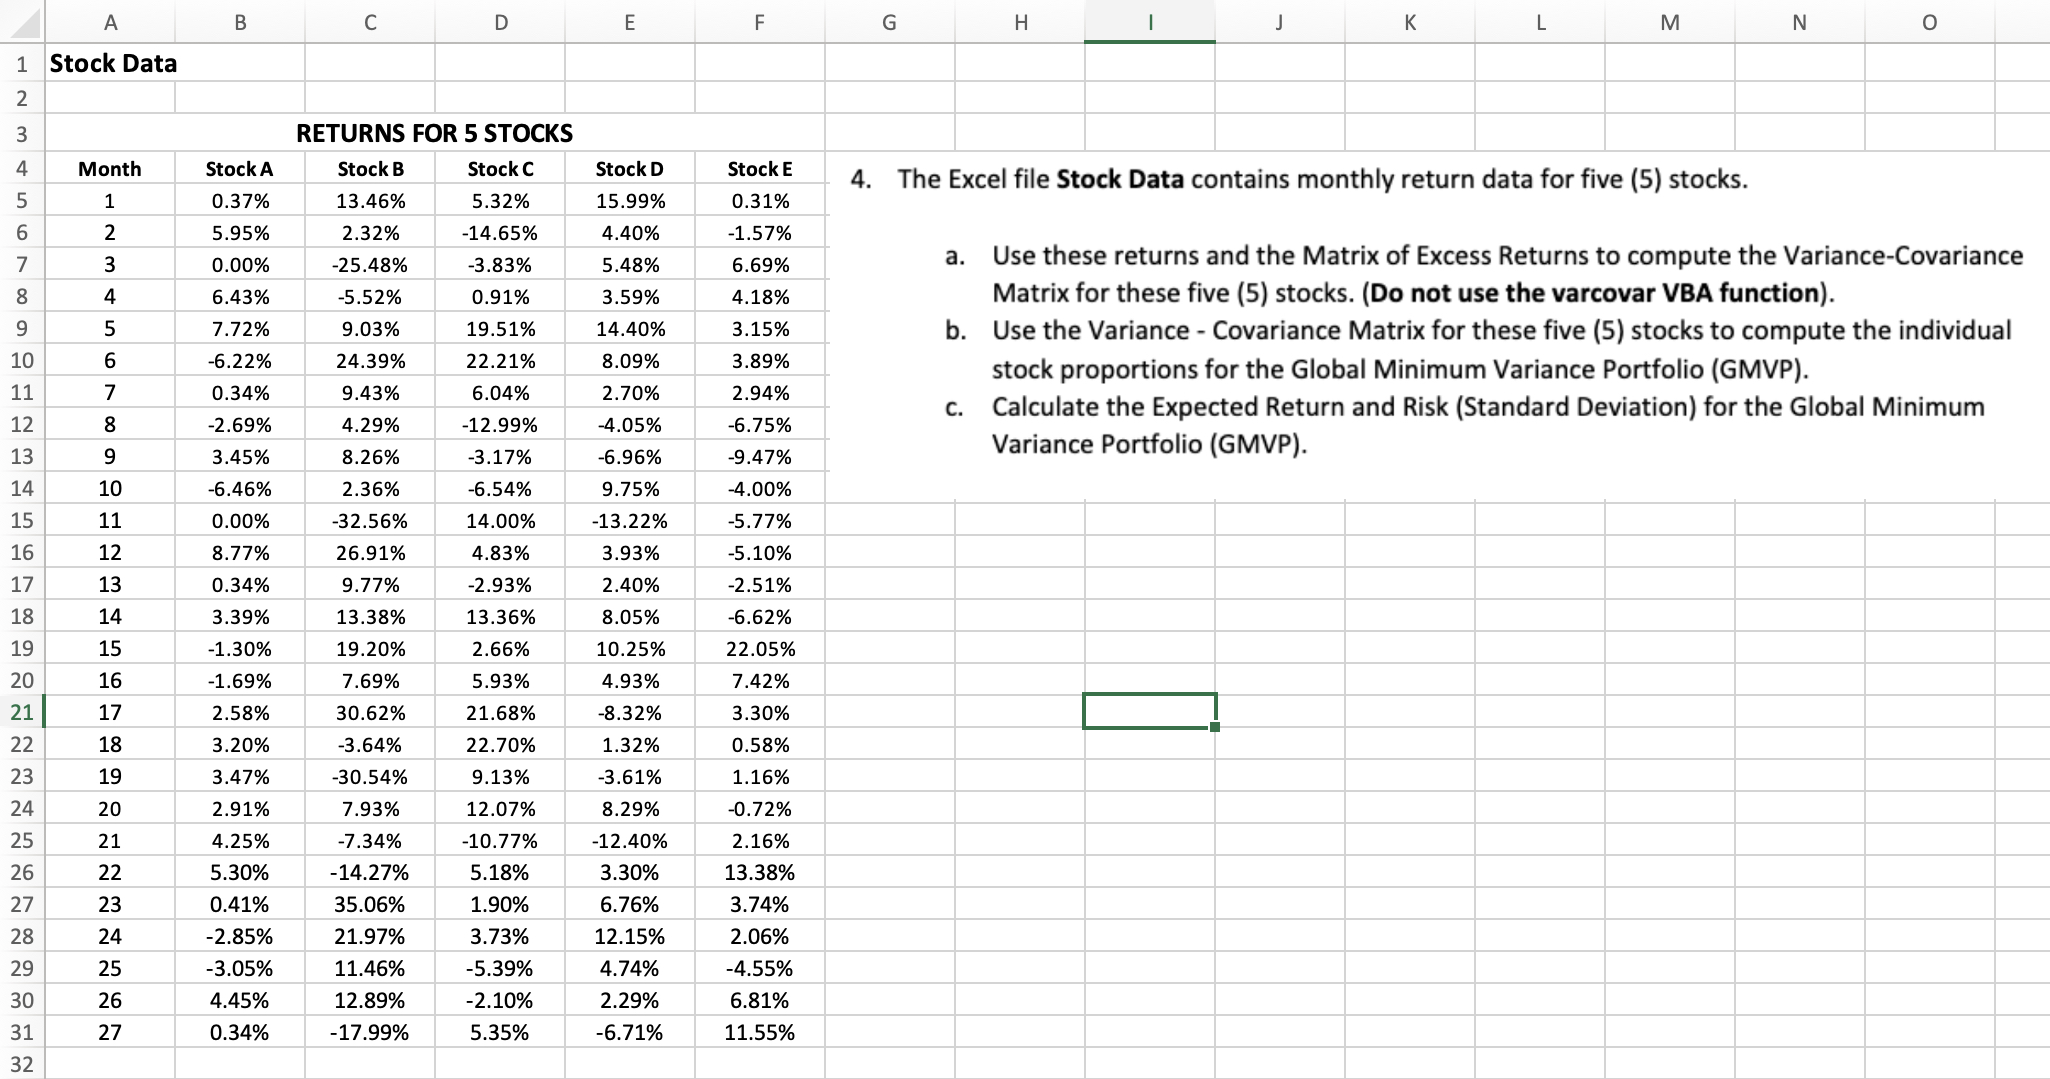Select the cell with value 22.05%
Screen dimensions: 2050x1079
pos(759,648)
